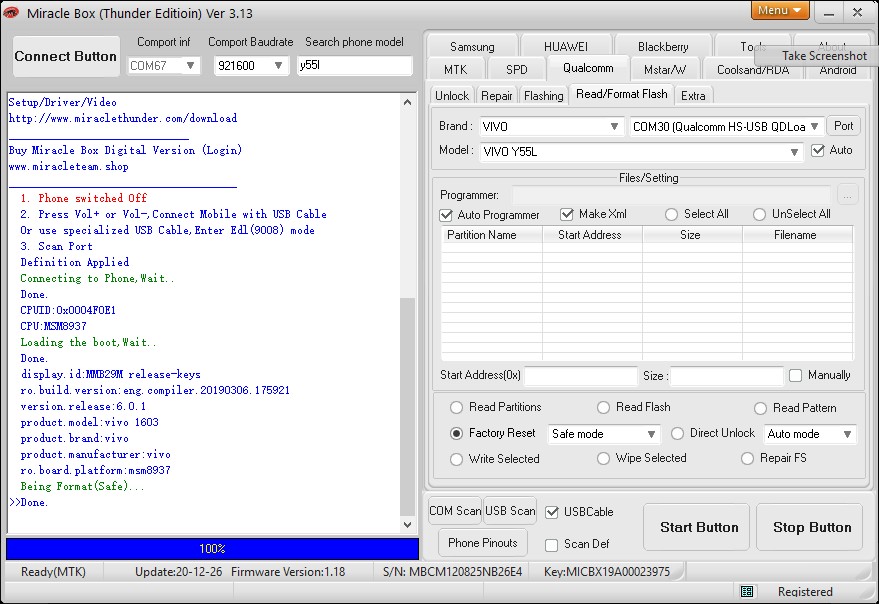Click the Start Button
Viewport: 879px width, 604px height.
coord(696,527)
